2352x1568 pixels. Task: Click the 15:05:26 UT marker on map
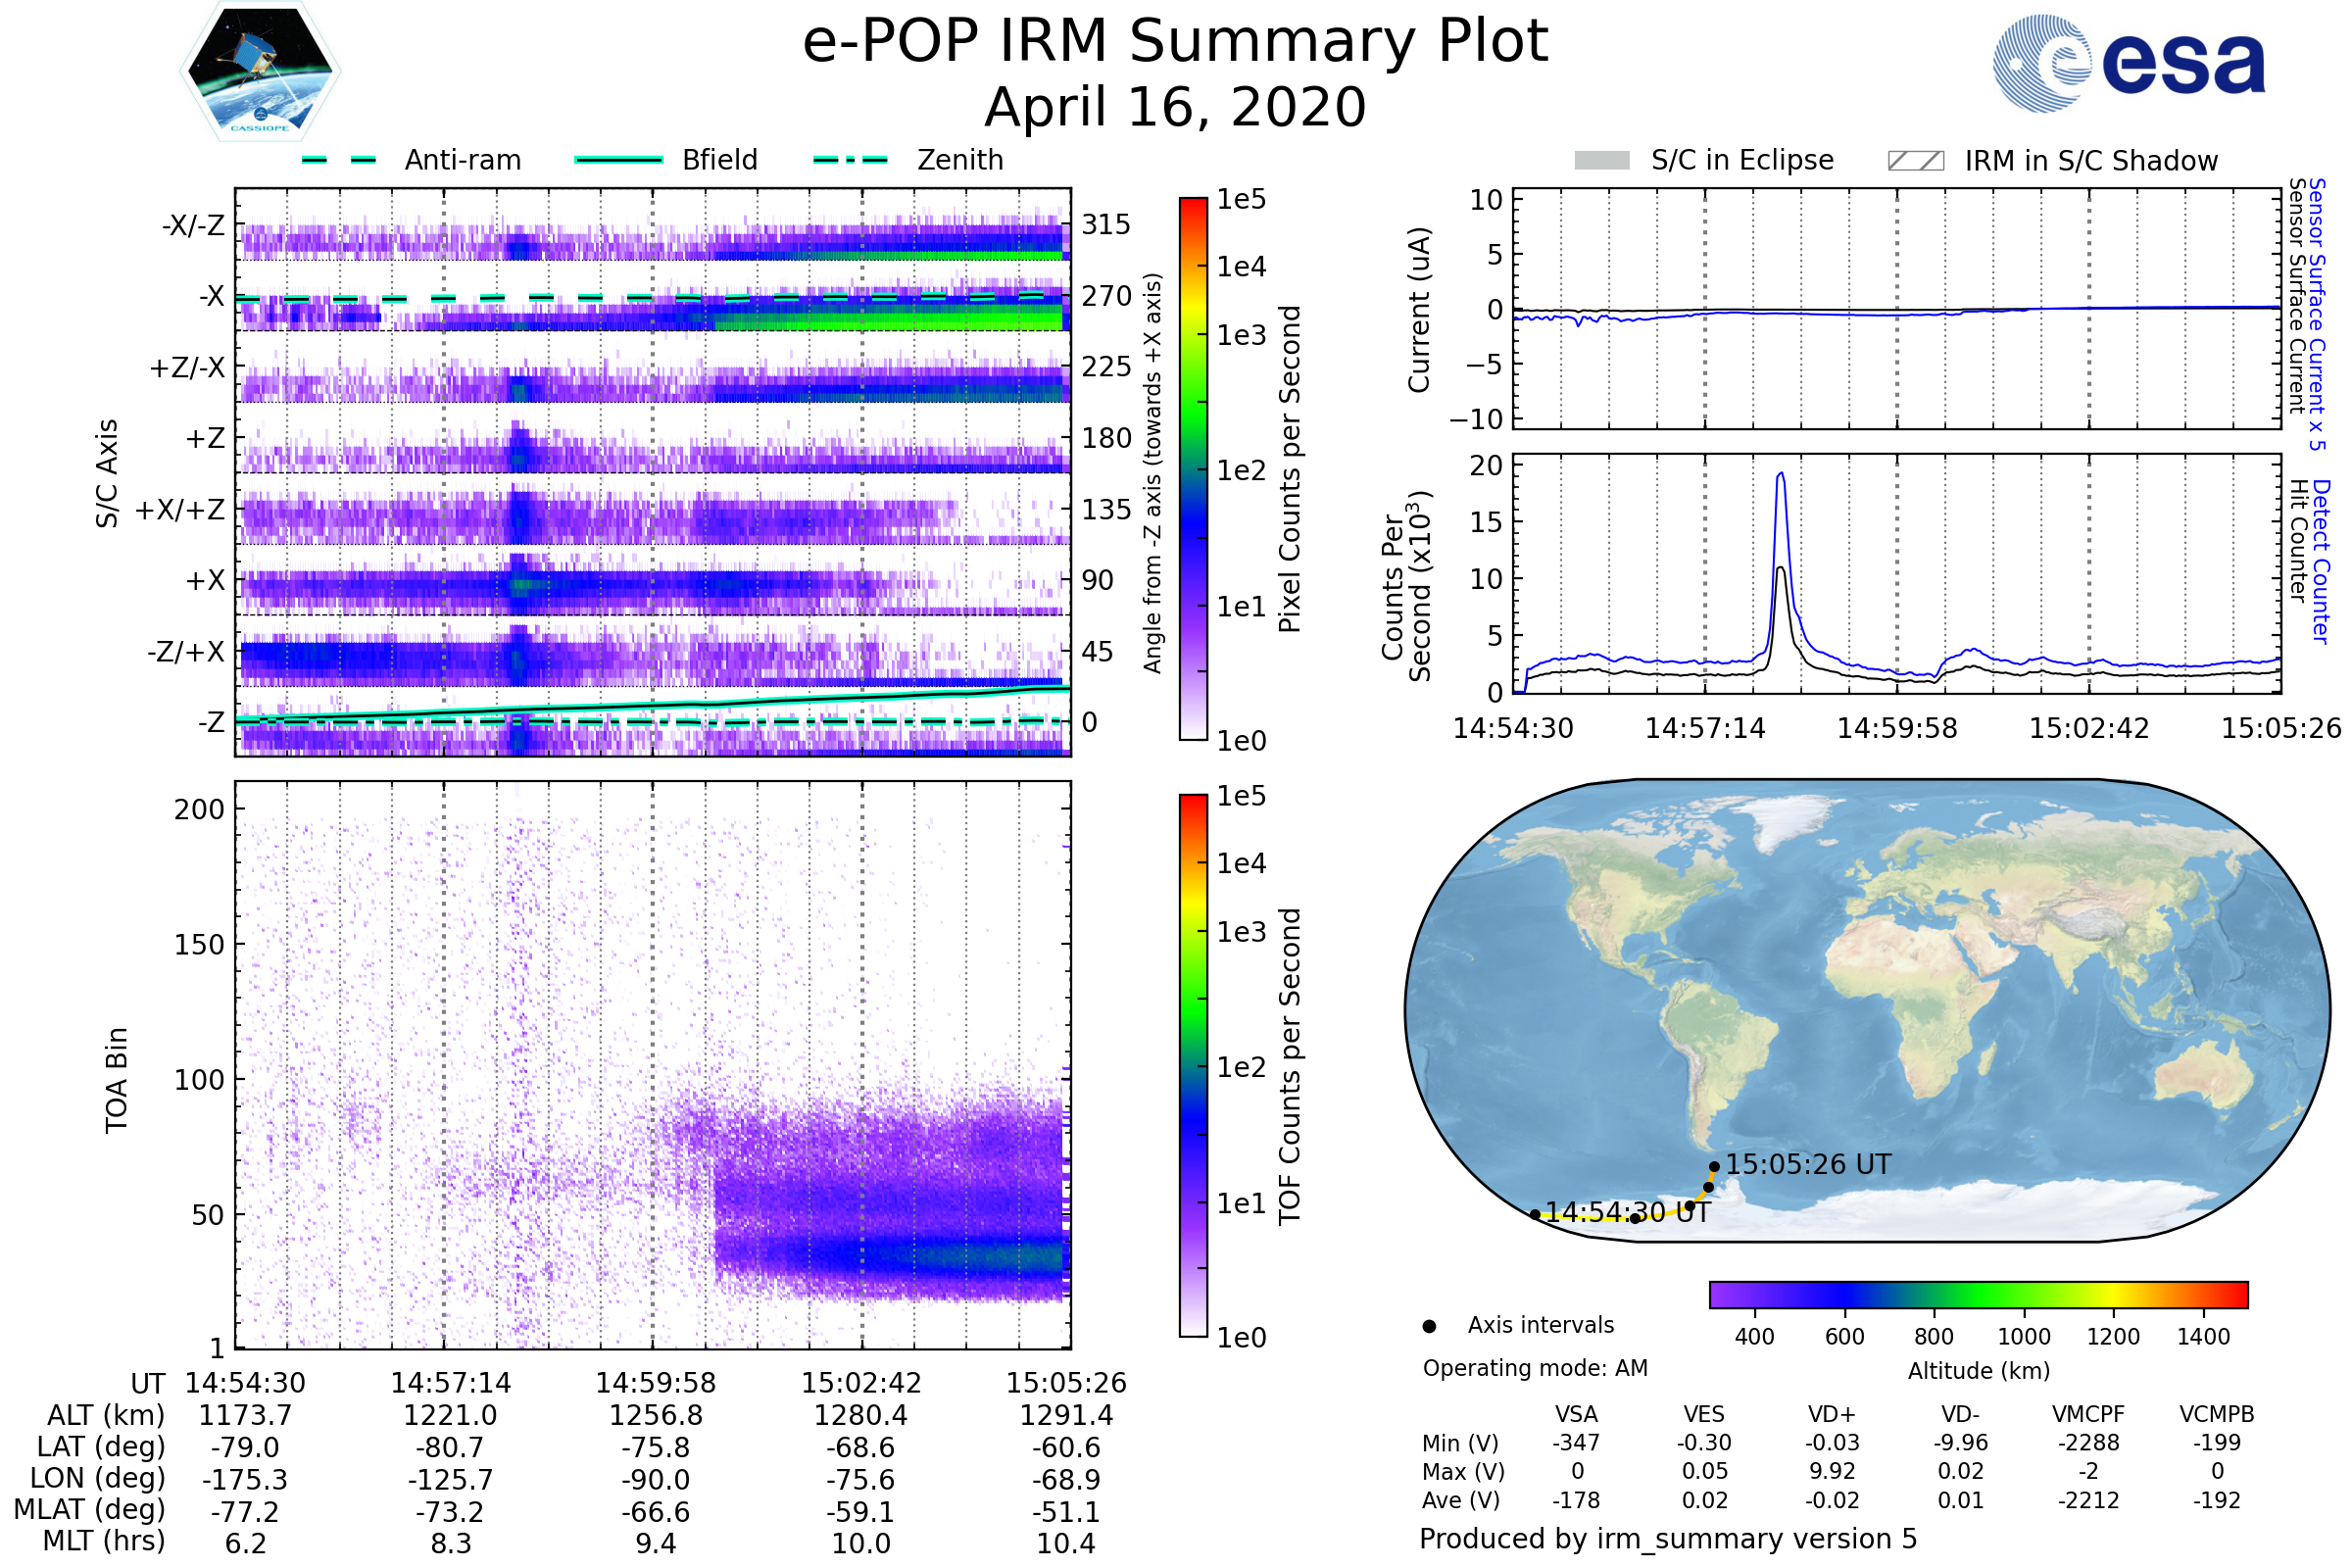(x=1714, y=1166)
